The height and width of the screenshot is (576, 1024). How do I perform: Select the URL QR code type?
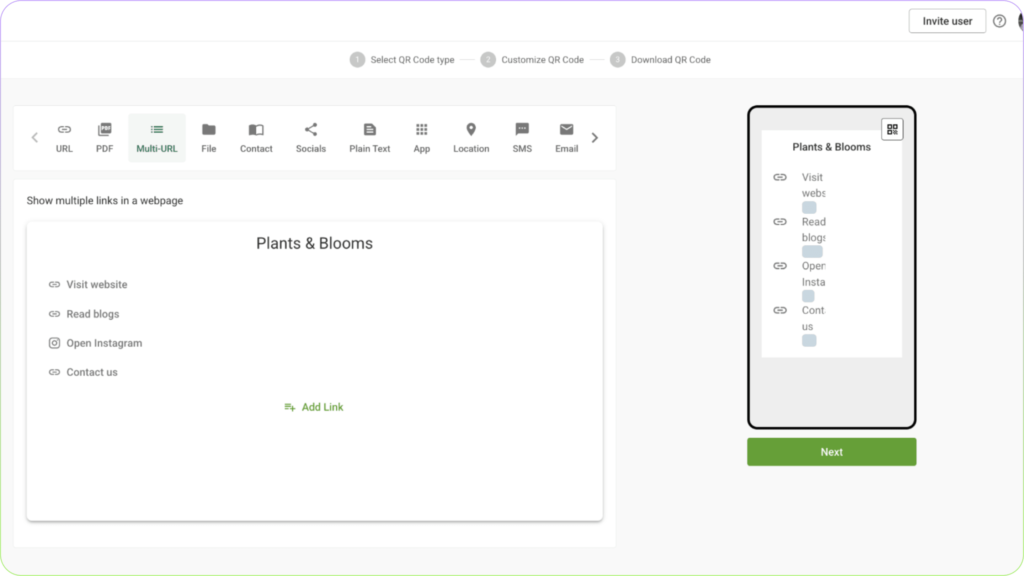click(64, 137)
